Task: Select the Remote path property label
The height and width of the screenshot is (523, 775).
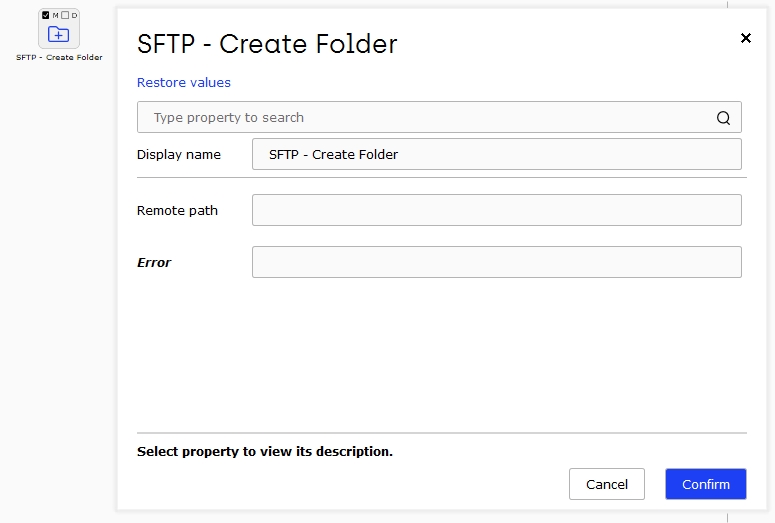Action: click(x=177, y=211)
